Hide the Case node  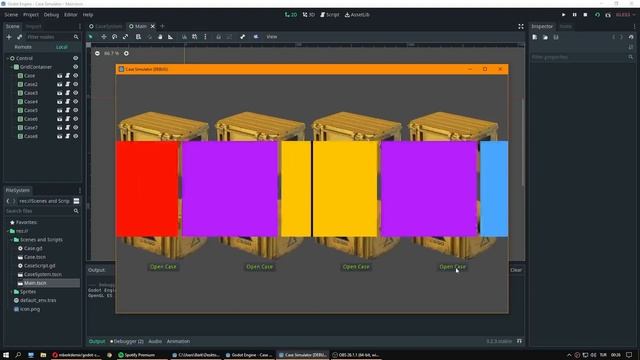tap(76, 76)
